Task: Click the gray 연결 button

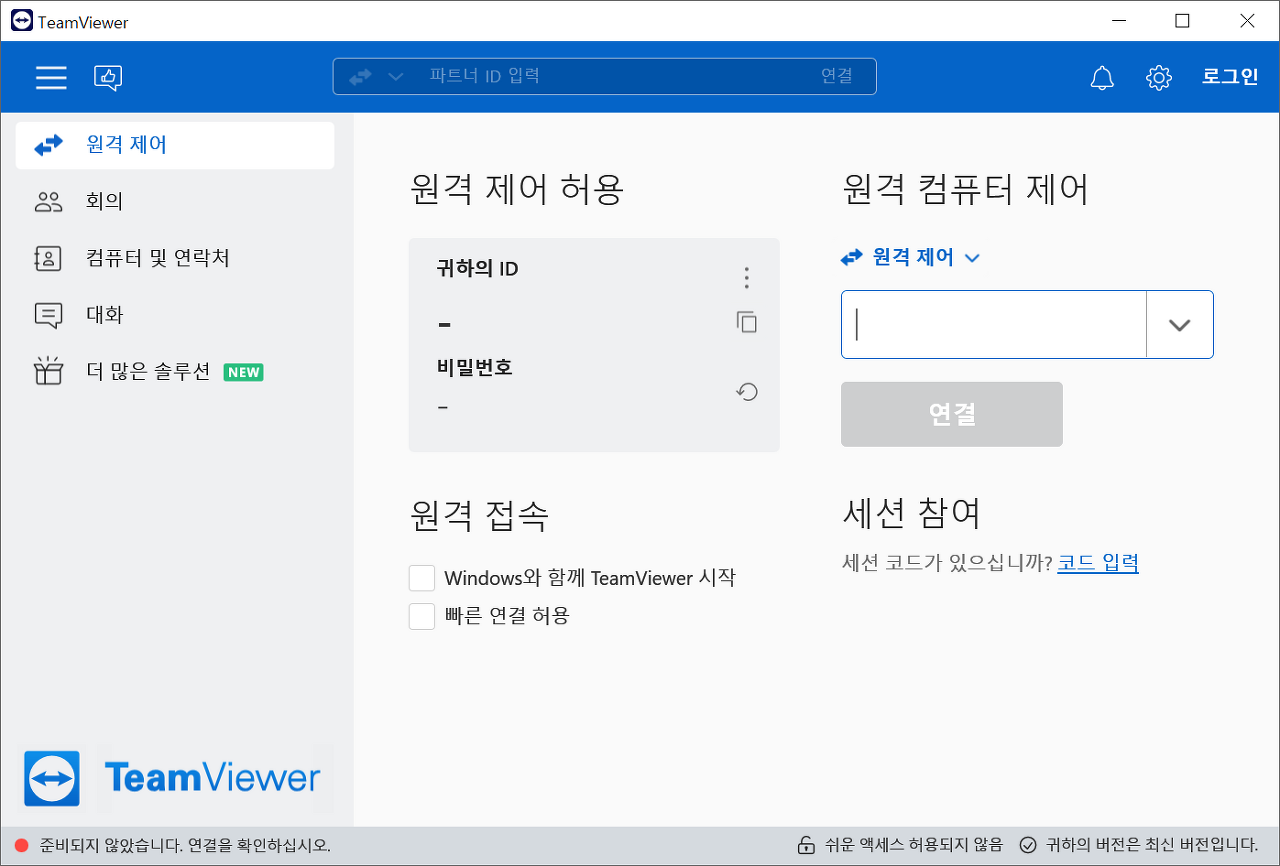Action: point(952,414)
